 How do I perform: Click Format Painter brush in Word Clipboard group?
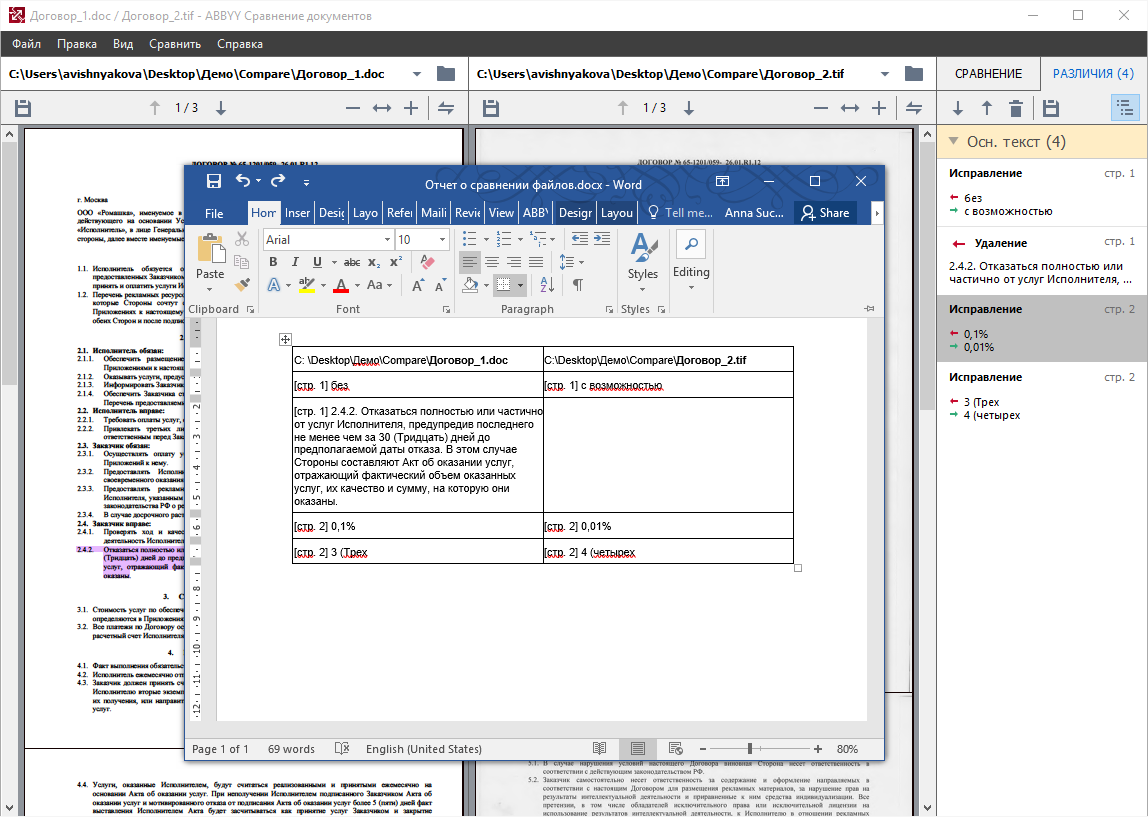(241, 284)
